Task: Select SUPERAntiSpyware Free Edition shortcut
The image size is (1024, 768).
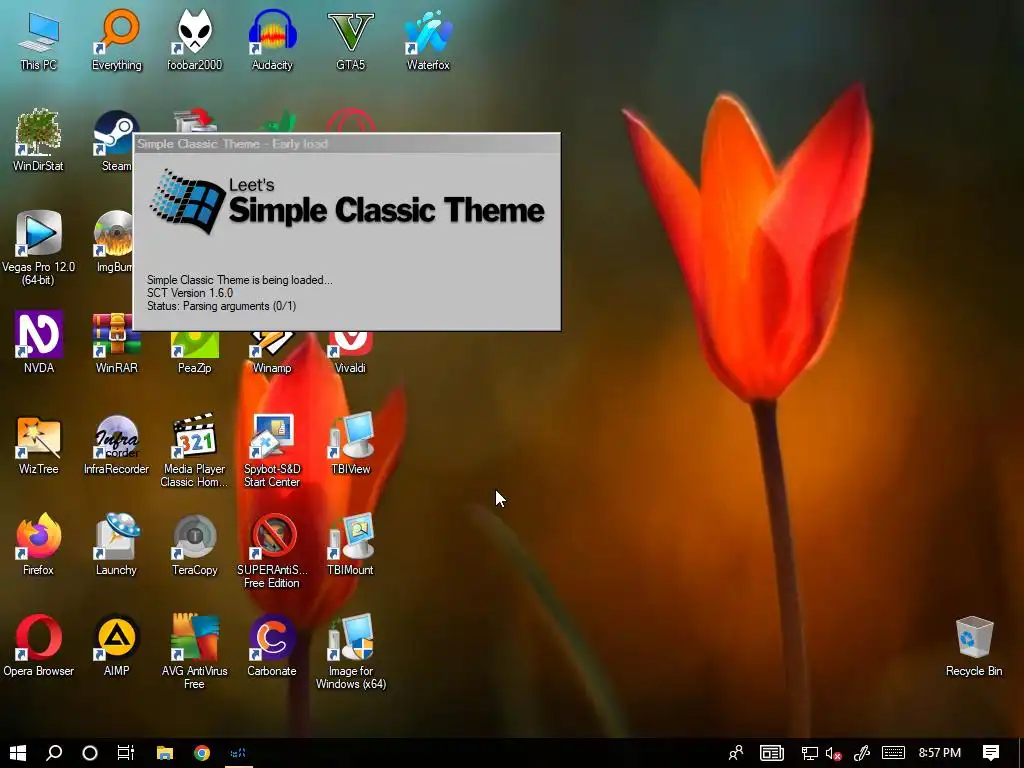Action: click(272, 551)
